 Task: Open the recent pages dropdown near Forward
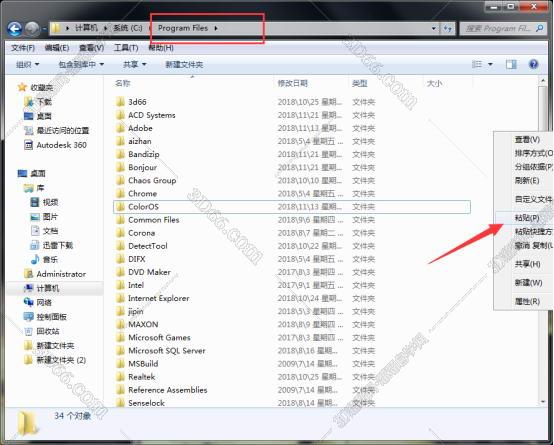(x=44, y=29)
